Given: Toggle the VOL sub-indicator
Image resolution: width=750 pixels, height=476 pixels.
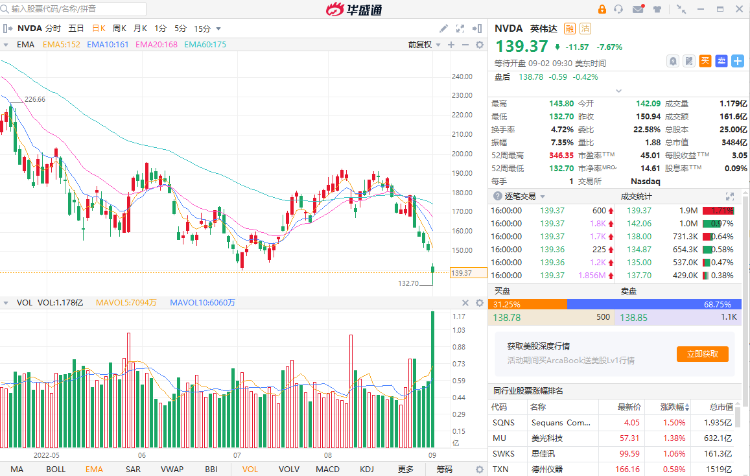Looking at the screenshot, I should click(250, 469).
